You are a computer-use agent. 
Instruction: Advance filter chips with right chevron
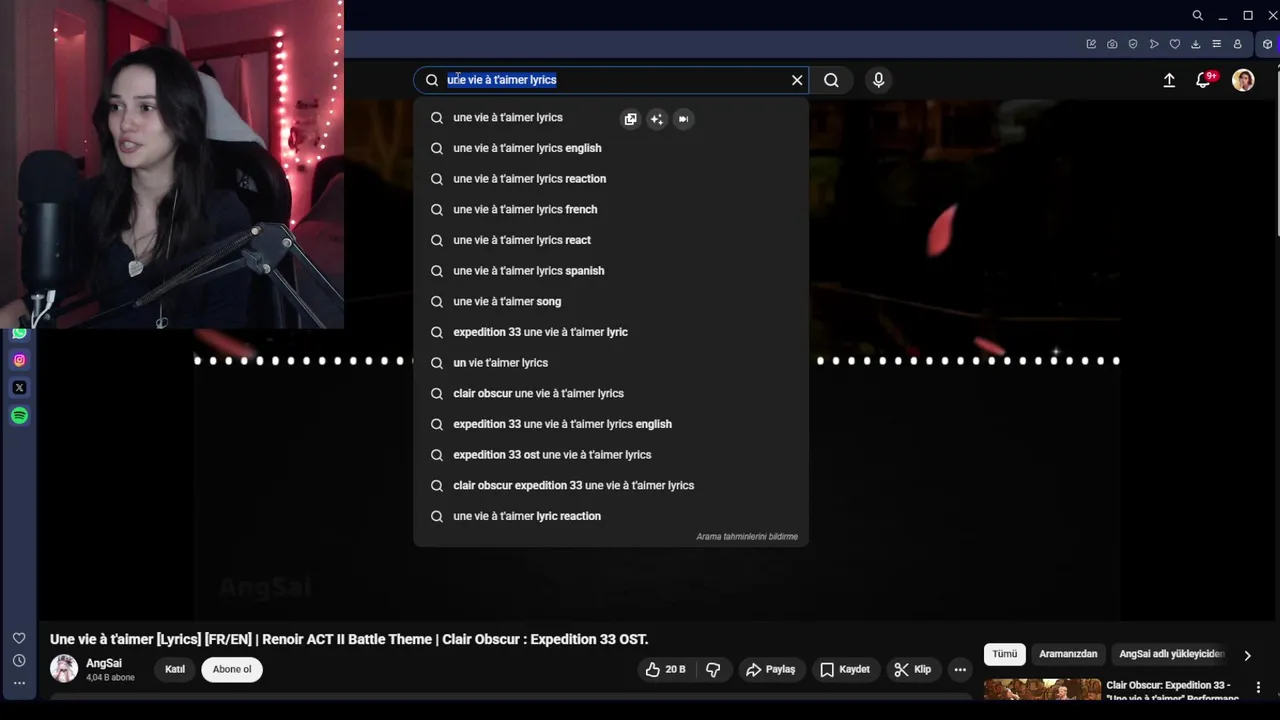click(x=1247, y=656)
